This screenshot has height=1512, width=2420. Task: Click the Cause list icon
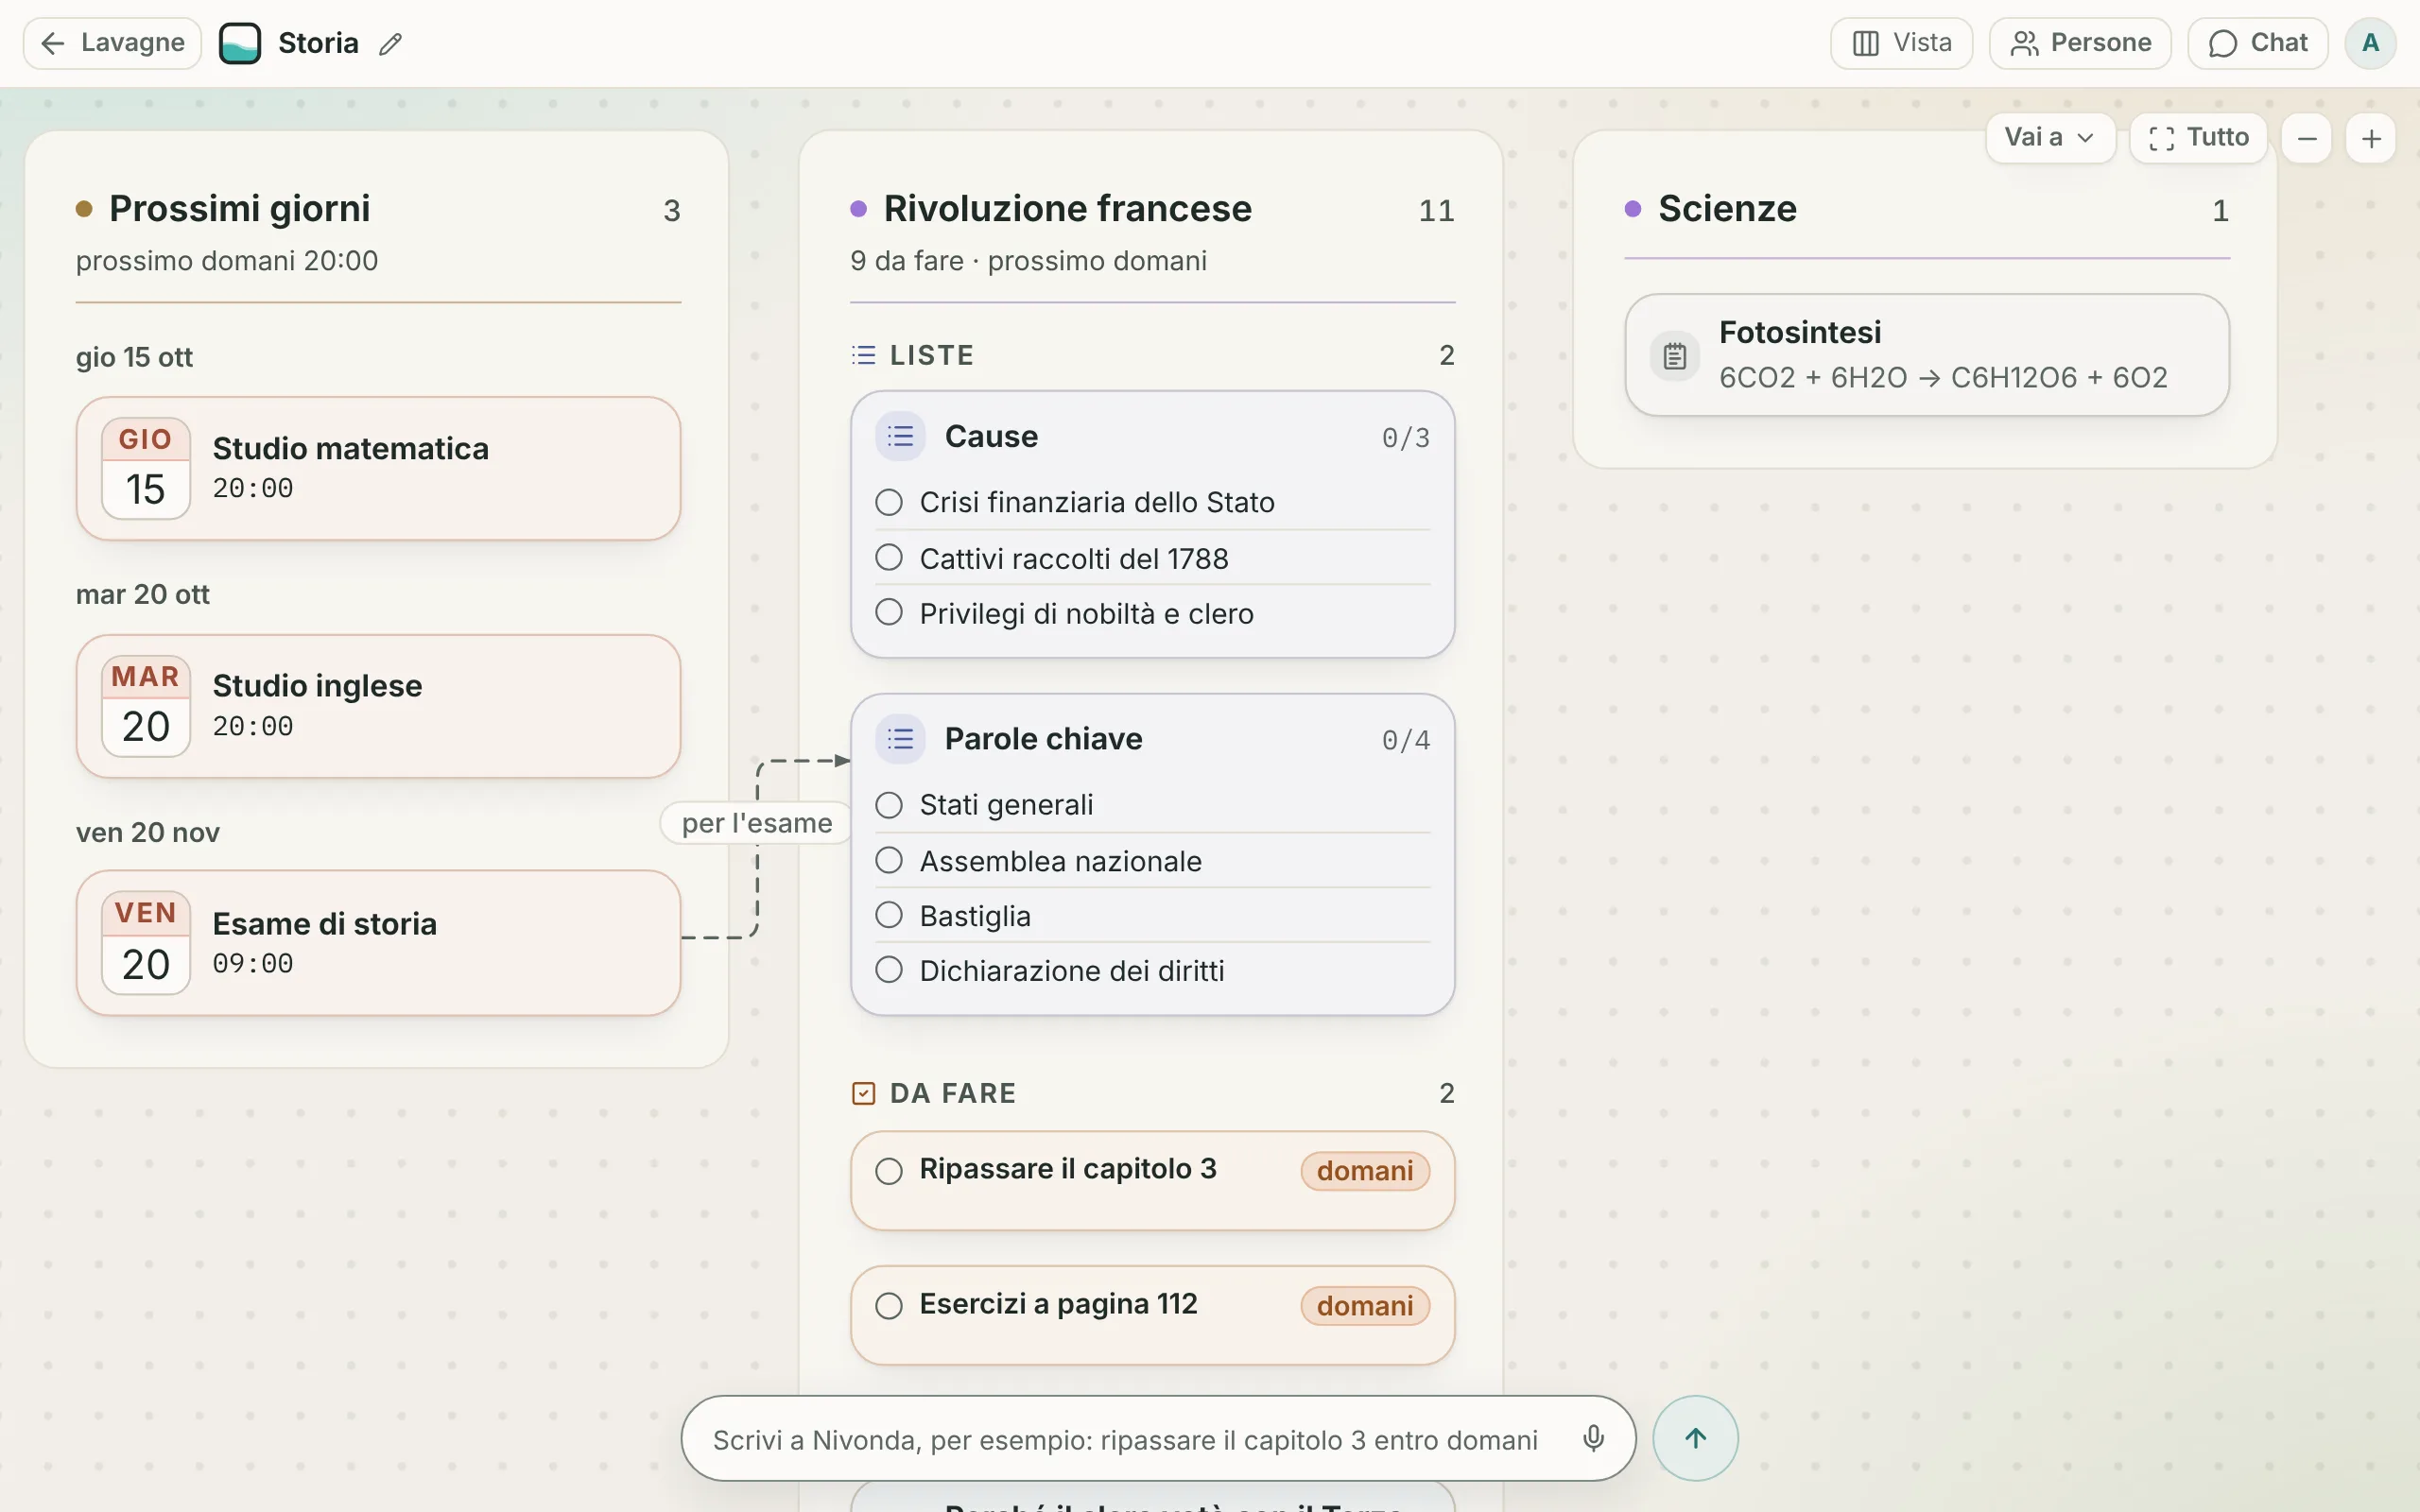(900, 436)
